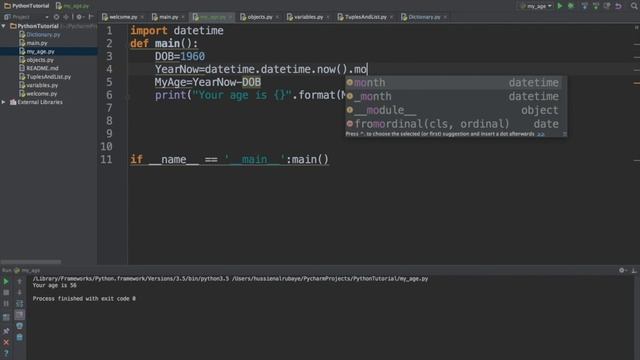This screenshot has width=640, height=360.
Task: Close the welcome.py tab
Action: coord(142,17)
